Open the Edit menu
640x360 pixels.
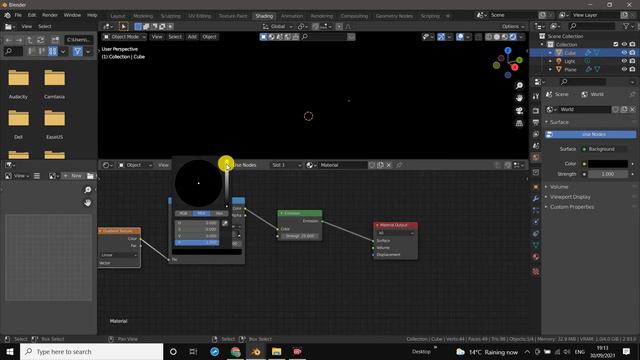[x=32, y=15]
